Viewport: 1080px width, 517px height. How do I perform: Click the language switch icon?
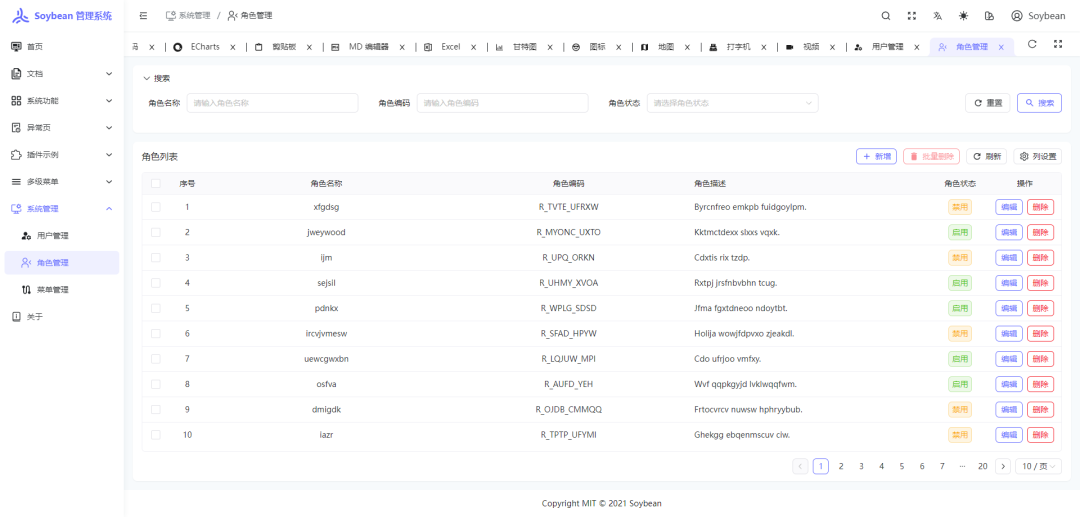937,16
